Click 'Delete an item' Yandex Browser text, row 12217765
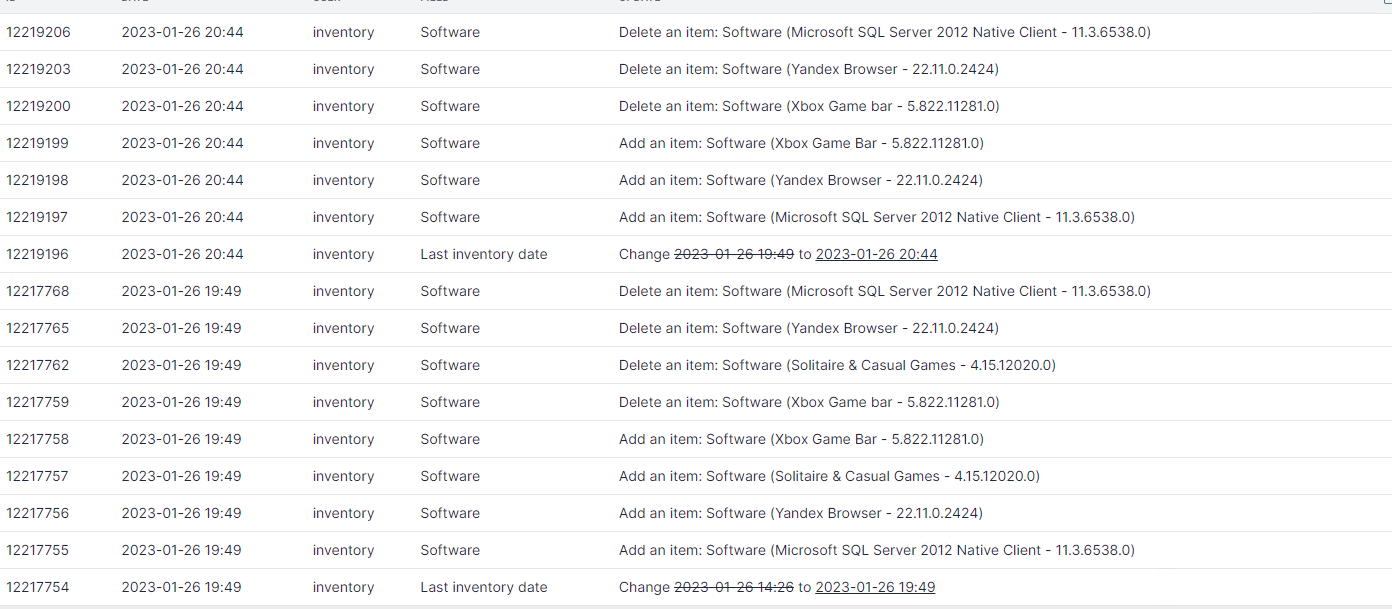Viewport: 1392px width, 609px height. click(809, 328)
